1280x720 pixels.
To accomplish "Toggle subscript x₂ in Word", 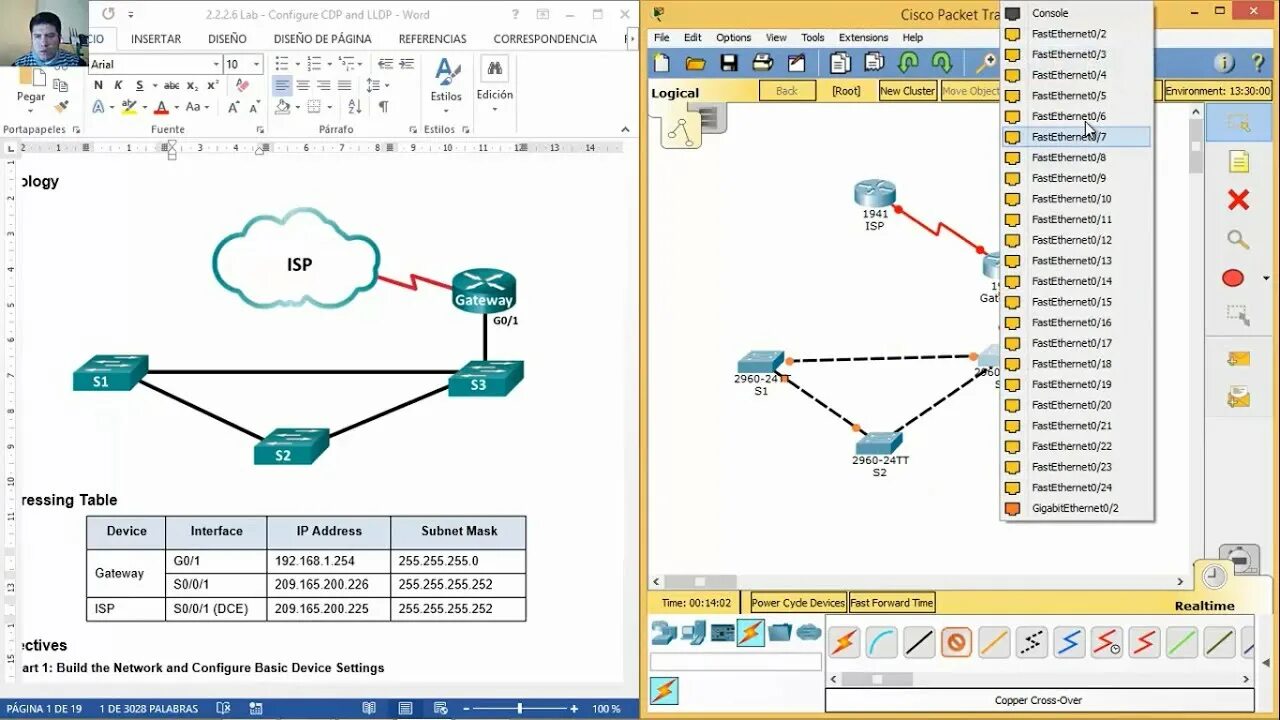I will [193, 86].
